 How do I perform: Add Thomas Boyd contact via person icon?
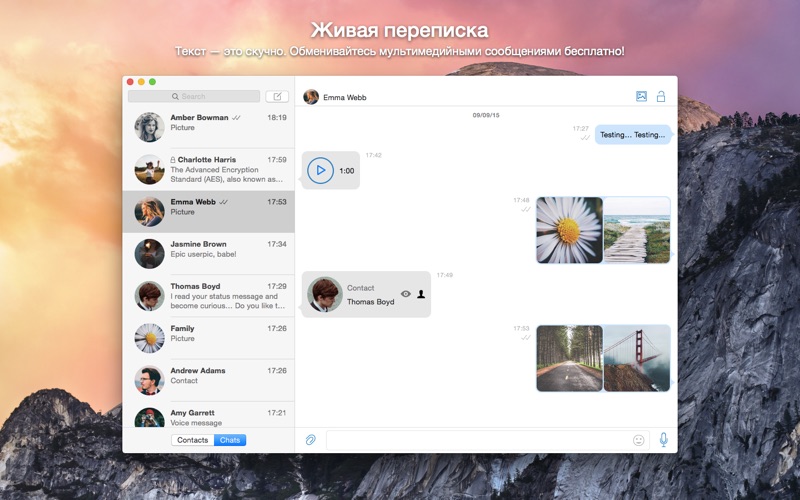coord(421,294)
